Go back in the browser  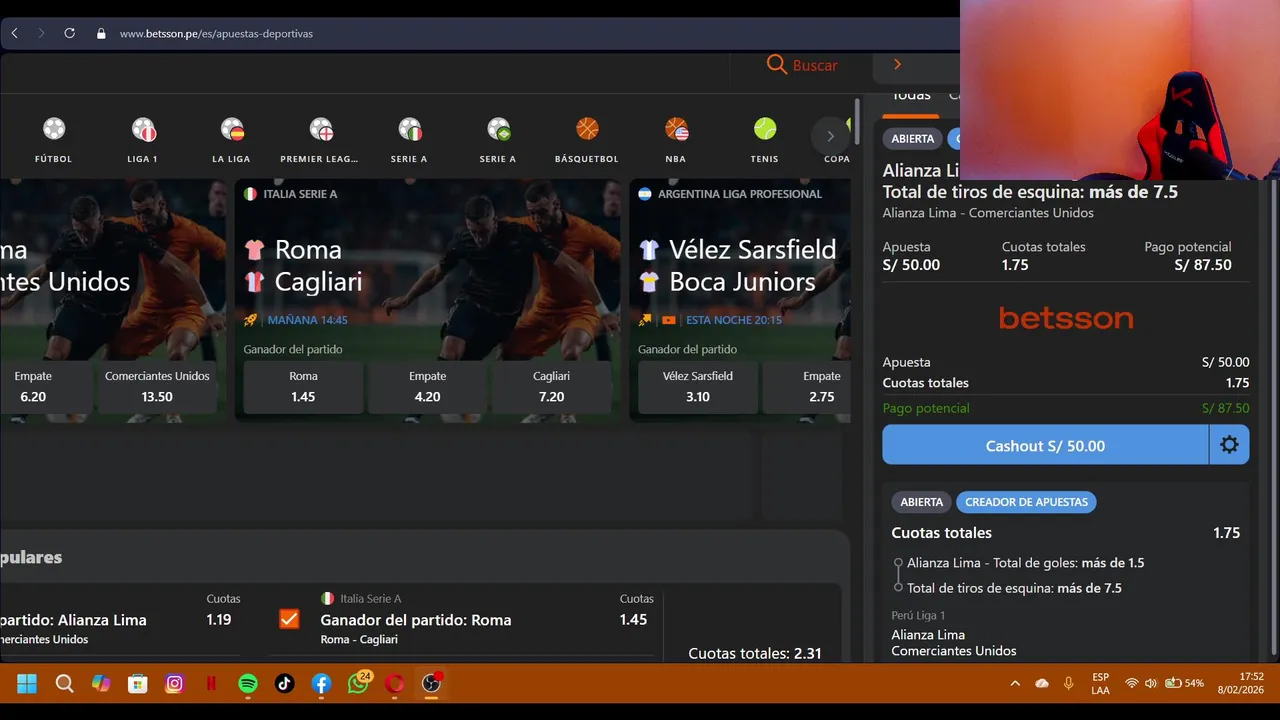pos(14,33)
